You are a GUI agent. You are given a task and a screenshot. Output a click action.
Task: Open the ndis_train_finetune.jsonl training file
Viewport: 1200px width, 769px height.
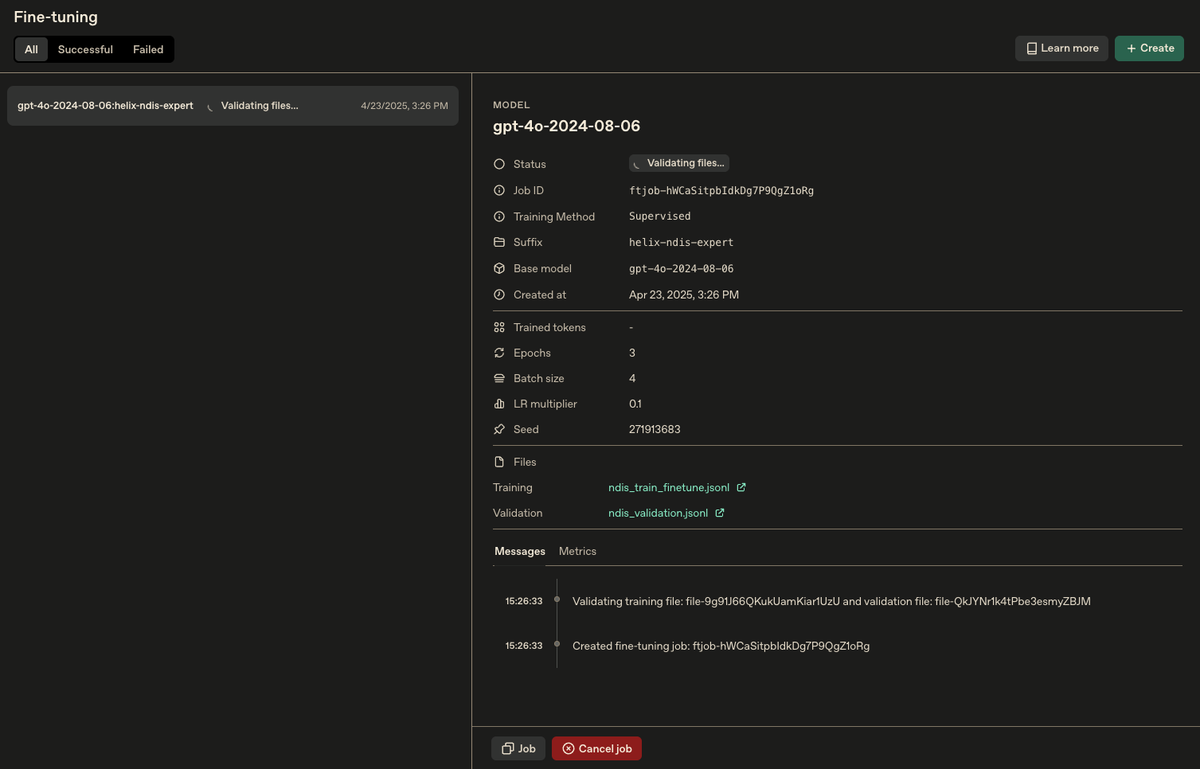click(x=668, y=488)
